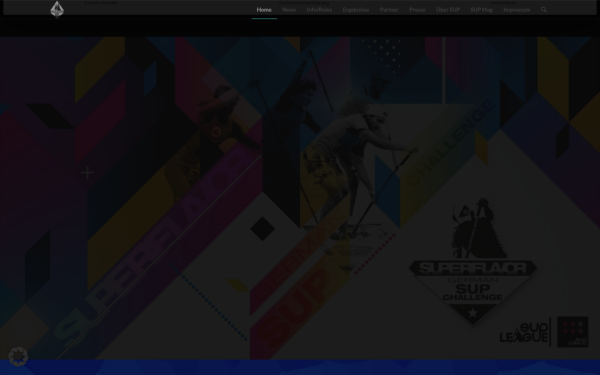Open the search magnifier icon

click(543, 10)
